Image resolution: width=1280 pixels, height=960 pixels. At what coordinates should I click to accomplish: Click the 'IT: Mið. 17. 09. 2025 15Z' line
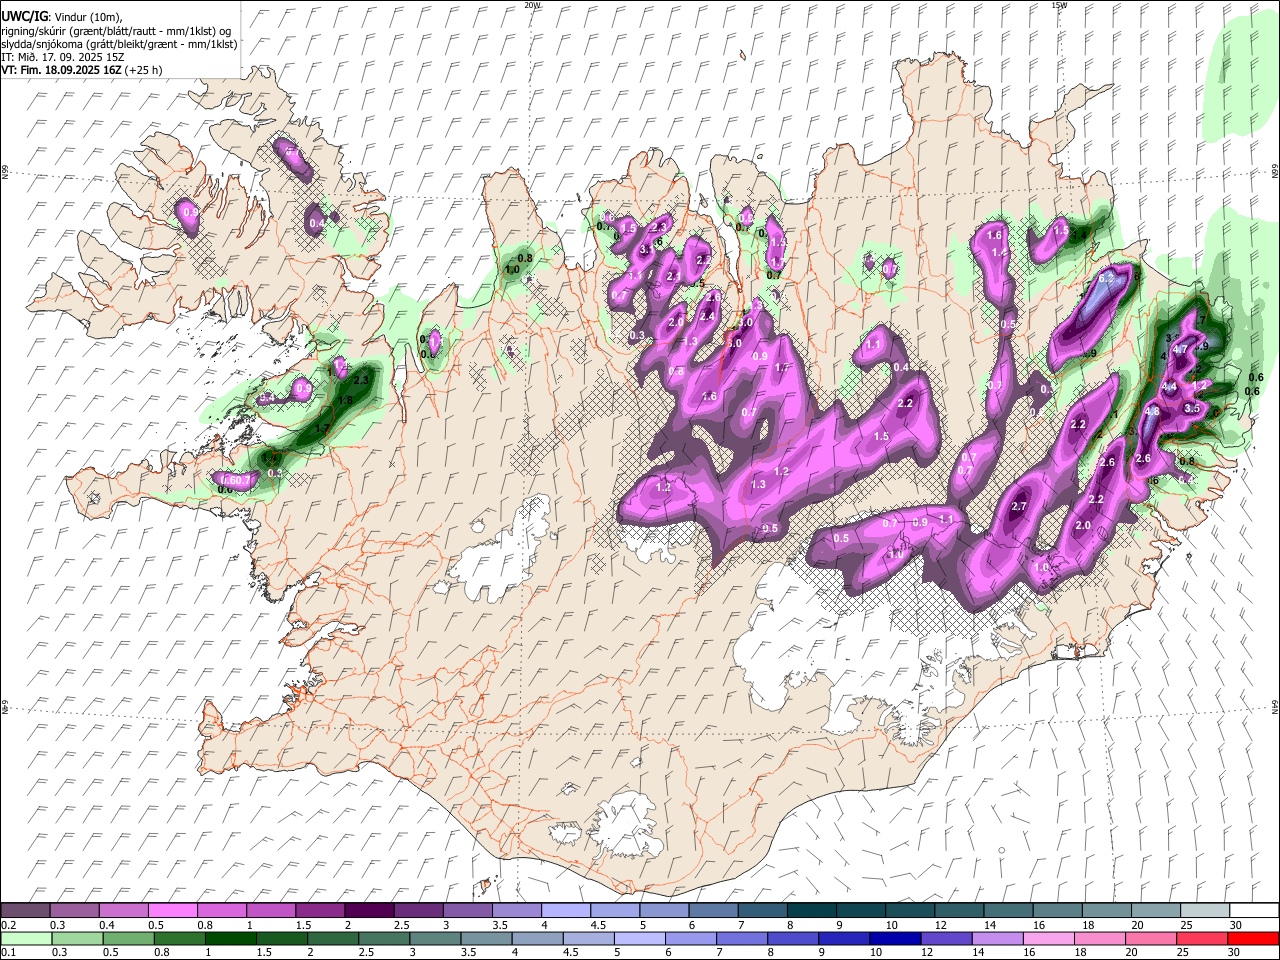pos(63,57)
